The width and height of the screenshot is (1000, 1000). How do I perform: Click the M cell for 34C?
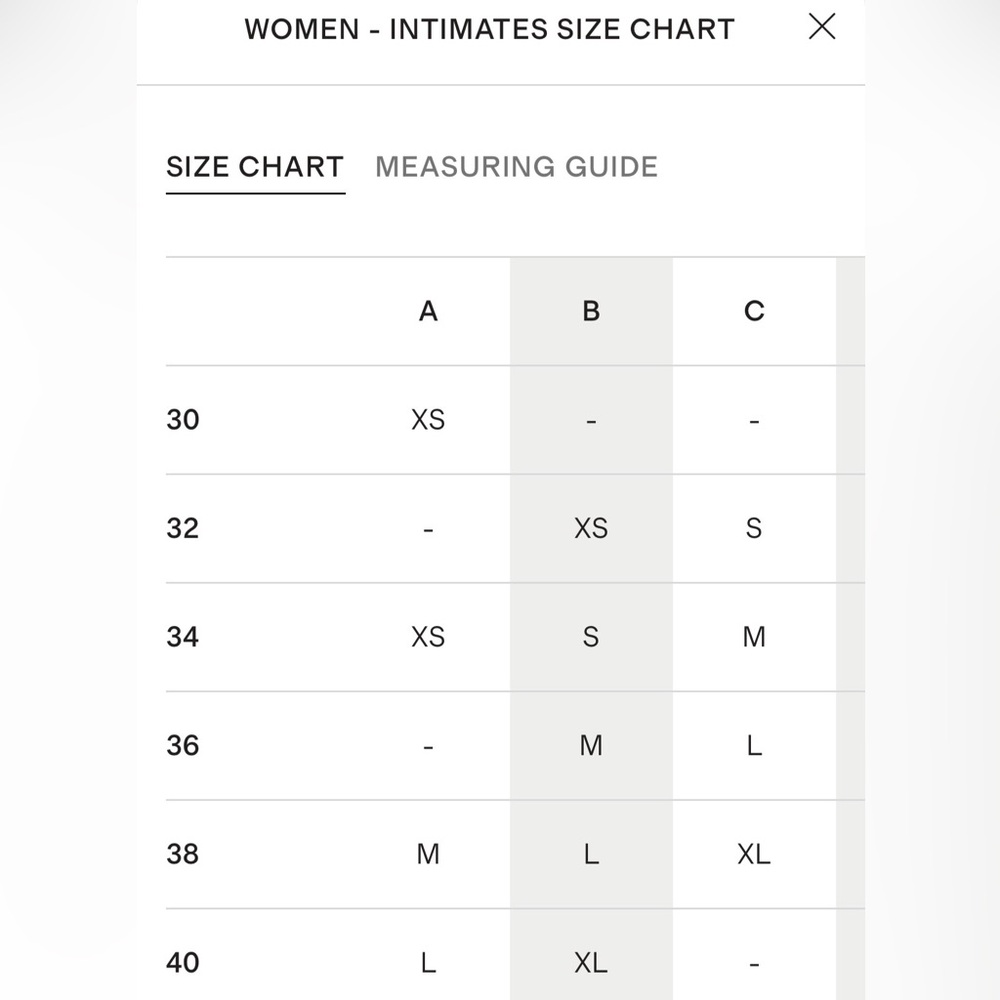point(754,636)
